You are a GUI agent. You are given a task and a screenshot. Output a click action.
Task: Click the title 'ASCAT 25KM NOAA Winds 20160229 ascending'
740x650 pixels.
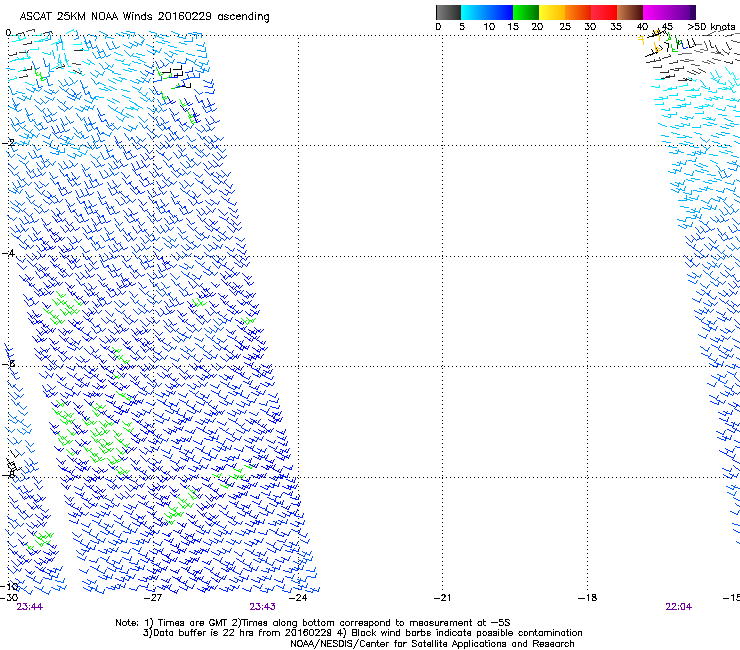[x=144, y=17]
